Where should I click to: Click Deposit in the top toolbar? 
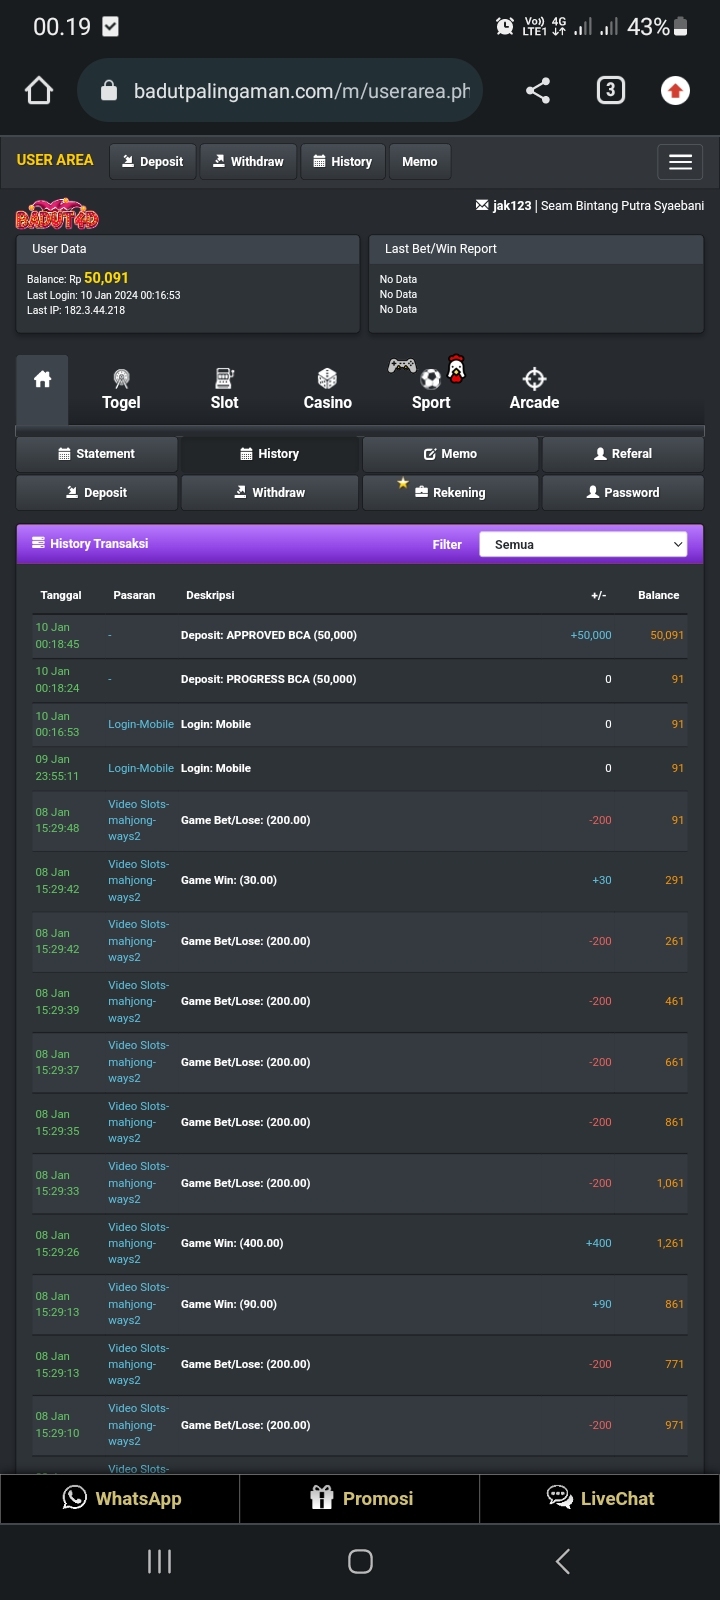coord(153,161)
